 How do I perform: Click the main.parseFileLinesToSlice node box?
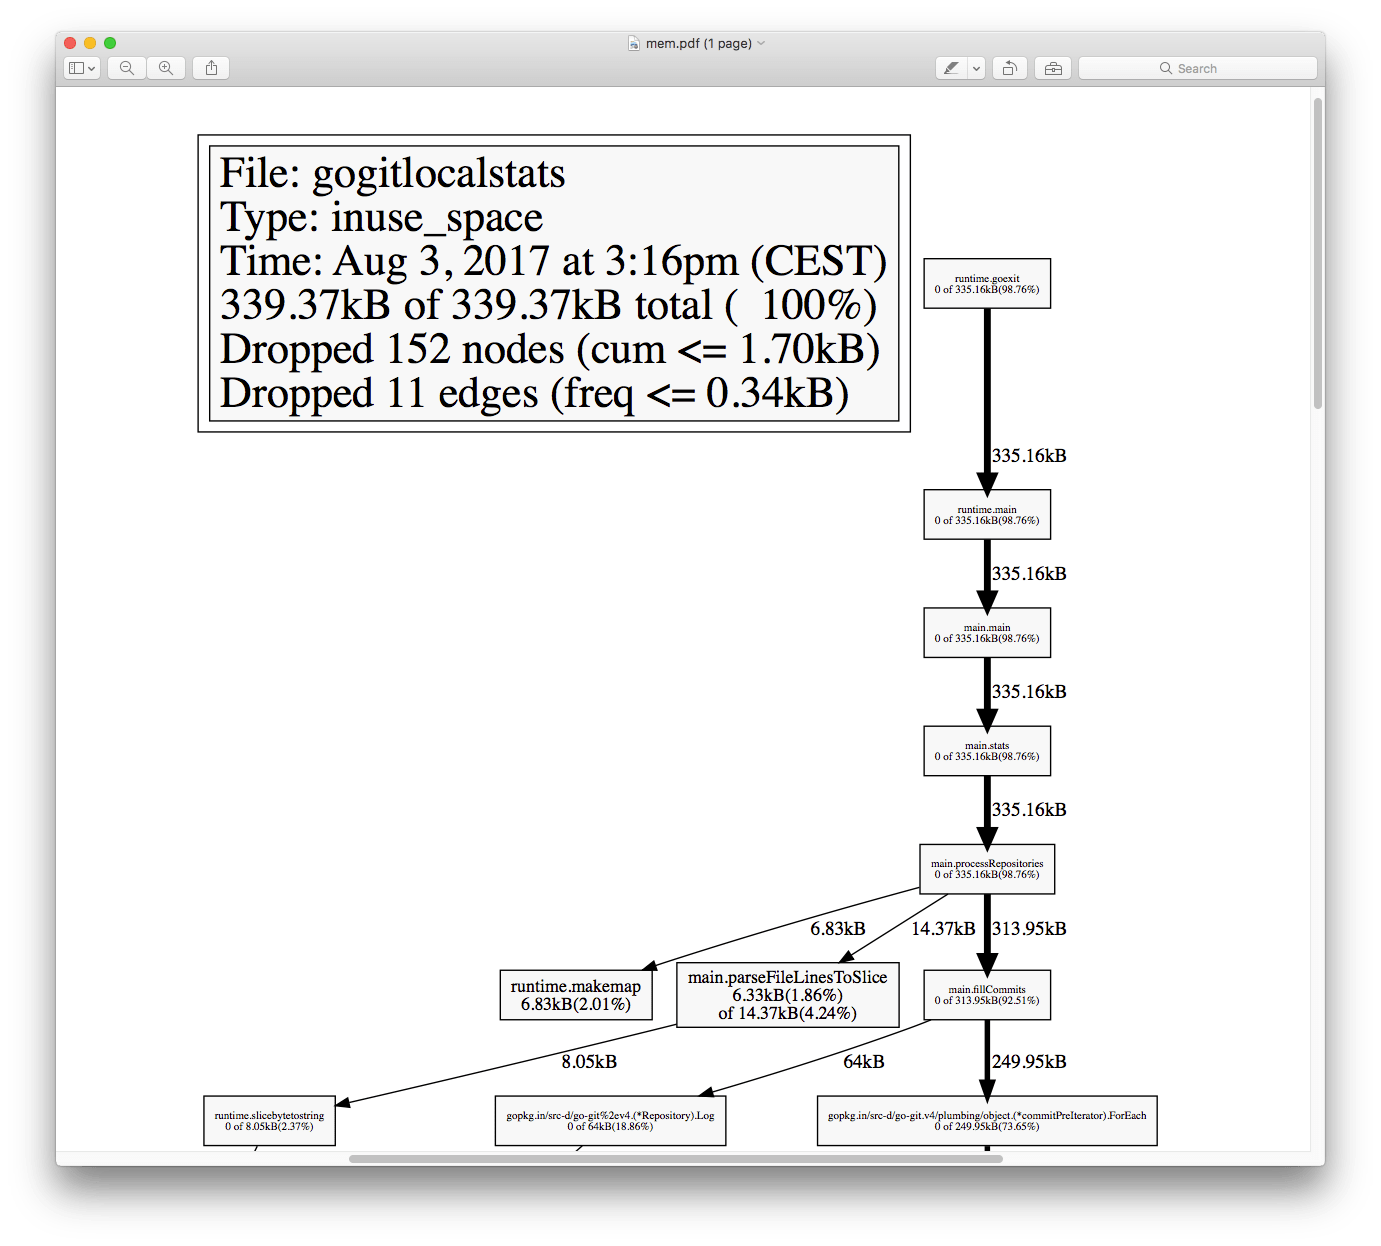787,995
